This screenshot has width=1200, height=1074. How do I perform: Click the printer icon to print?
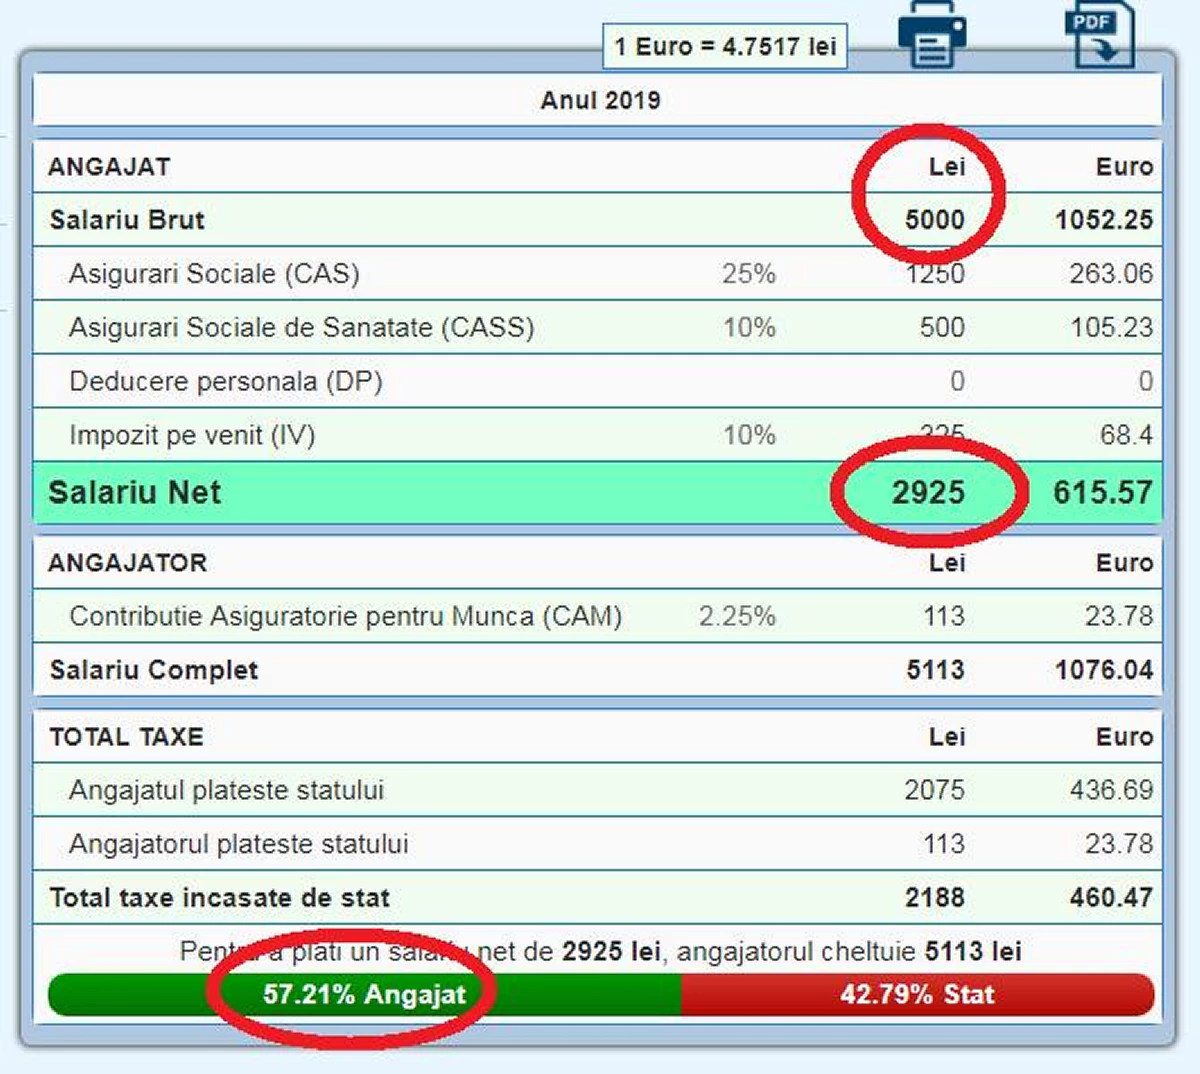[931, 36]
